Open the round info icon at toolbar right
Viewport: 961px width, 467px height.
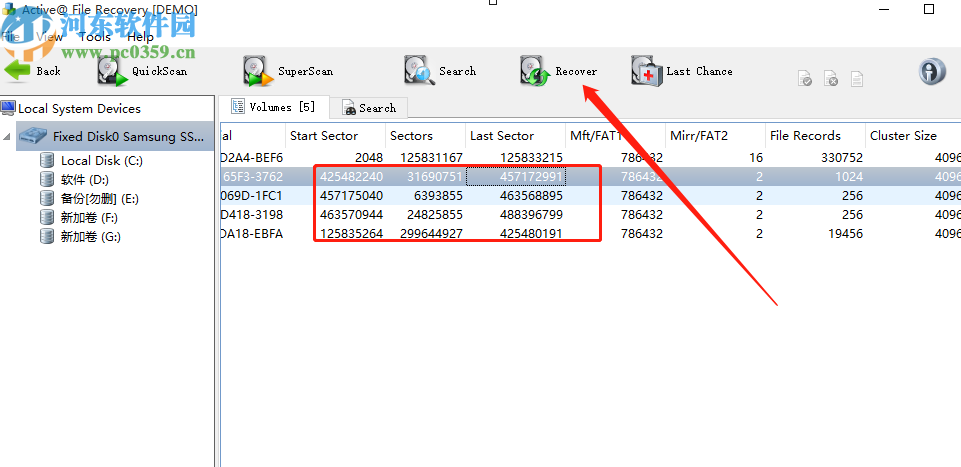[932, 72]
